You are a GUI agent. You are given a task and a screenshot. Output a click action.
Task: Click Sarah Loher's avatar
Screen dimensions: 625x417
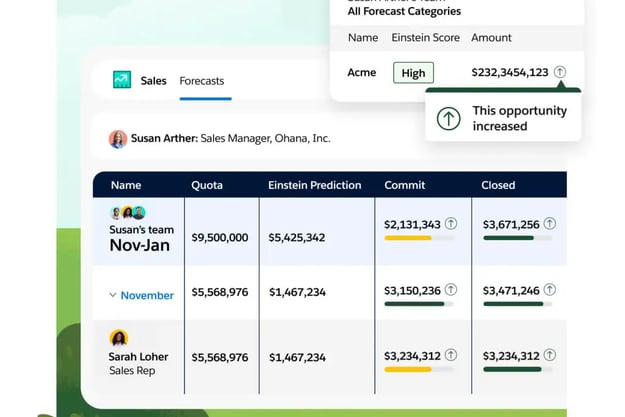pyautogui.click(x=118, y=338)
